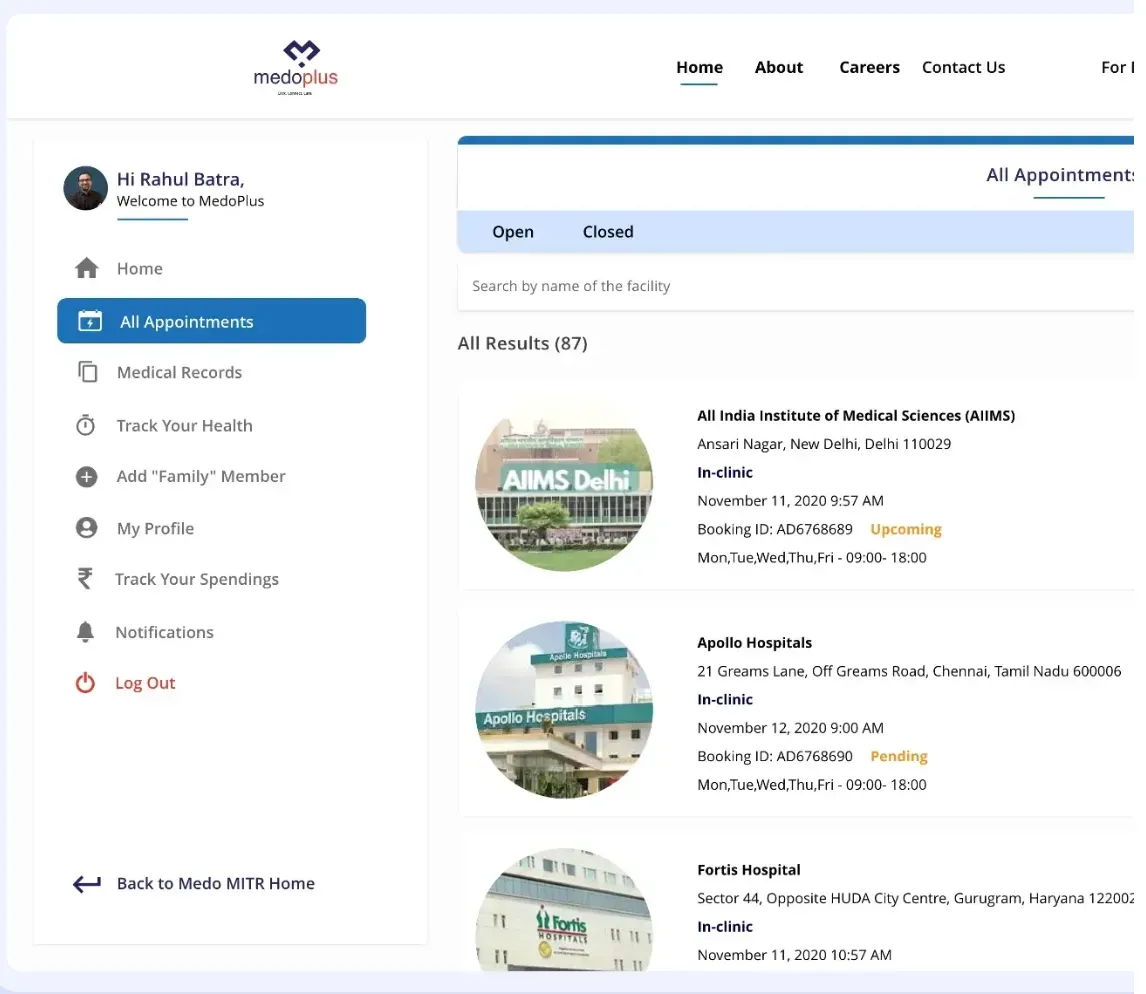Select All Appointments in the sidebar
The width and height of the screenshot is (1146, 994).
click(x=211, y=321)
